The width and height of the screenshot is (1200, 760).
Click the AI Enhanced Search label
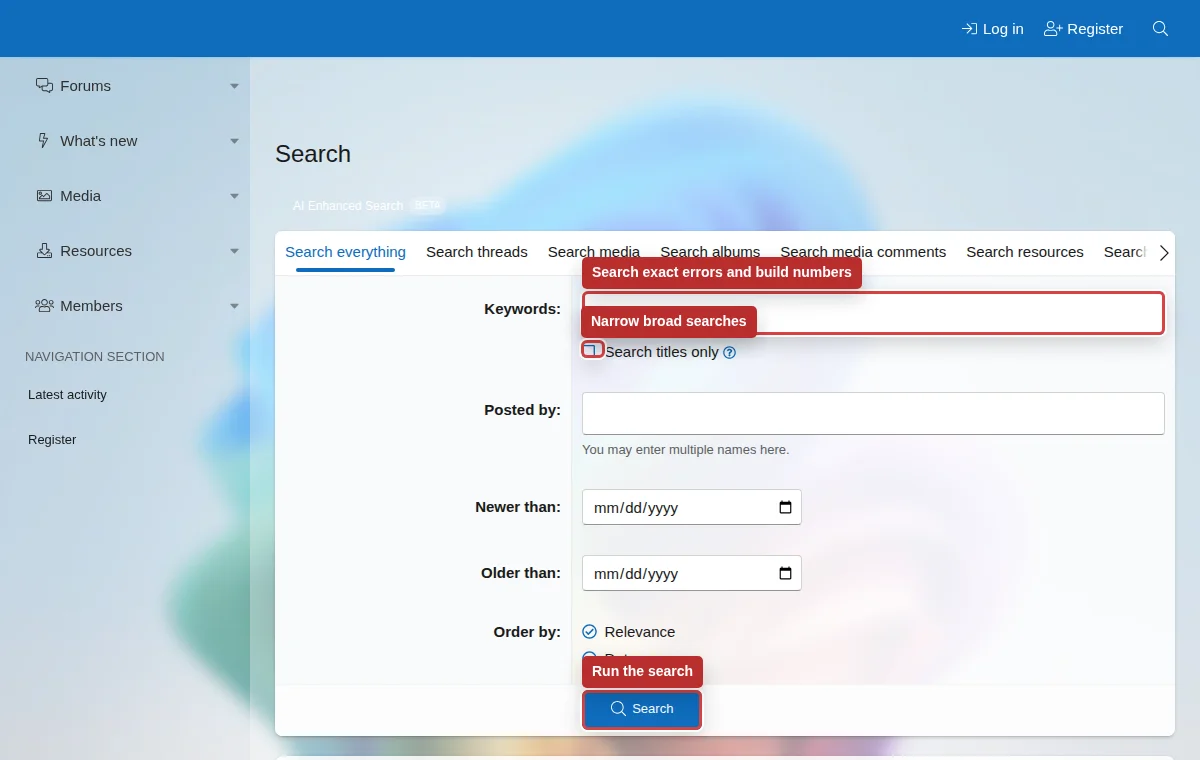pyautogui.click(x=348, y=205)
